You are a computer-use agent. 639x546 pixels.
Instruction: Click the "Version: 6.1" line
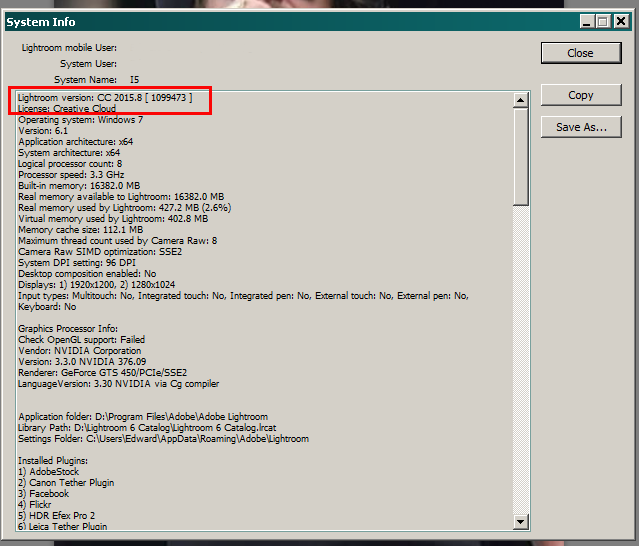tap(43, 131)
